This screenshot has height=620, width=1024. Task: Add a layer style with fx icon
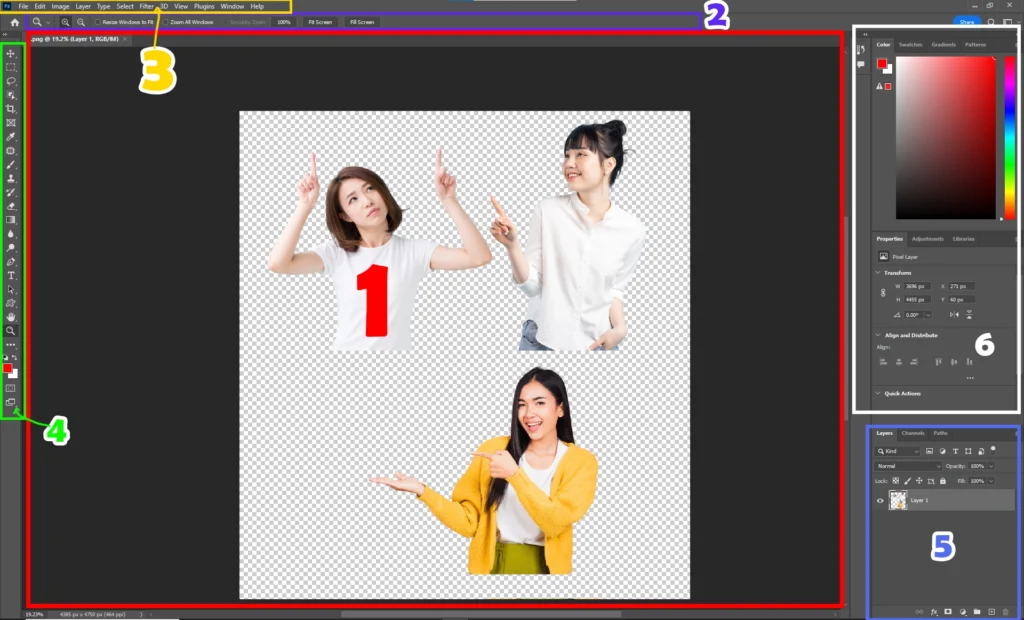click(934, 612)
